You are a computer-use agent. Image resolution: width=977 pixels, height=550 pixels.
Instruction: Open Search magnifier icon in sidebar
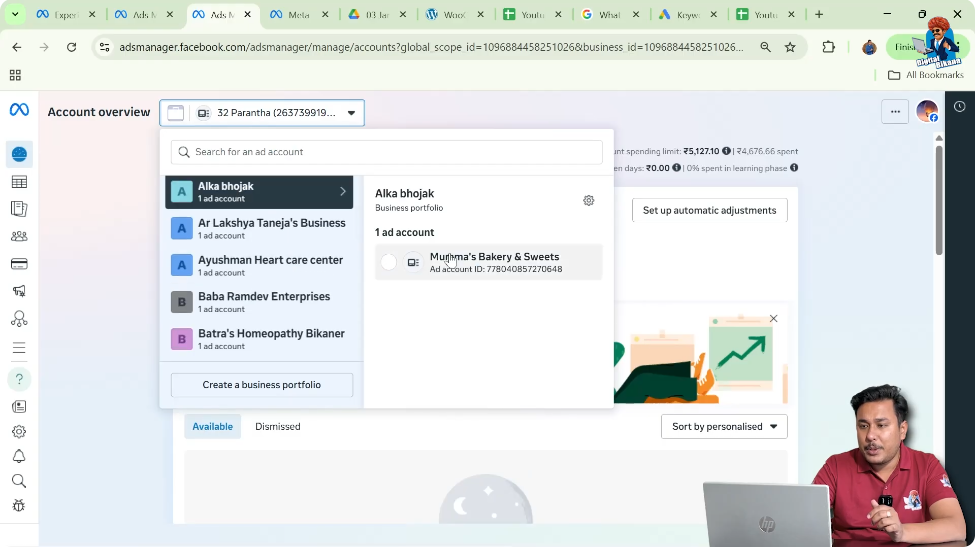19,481
